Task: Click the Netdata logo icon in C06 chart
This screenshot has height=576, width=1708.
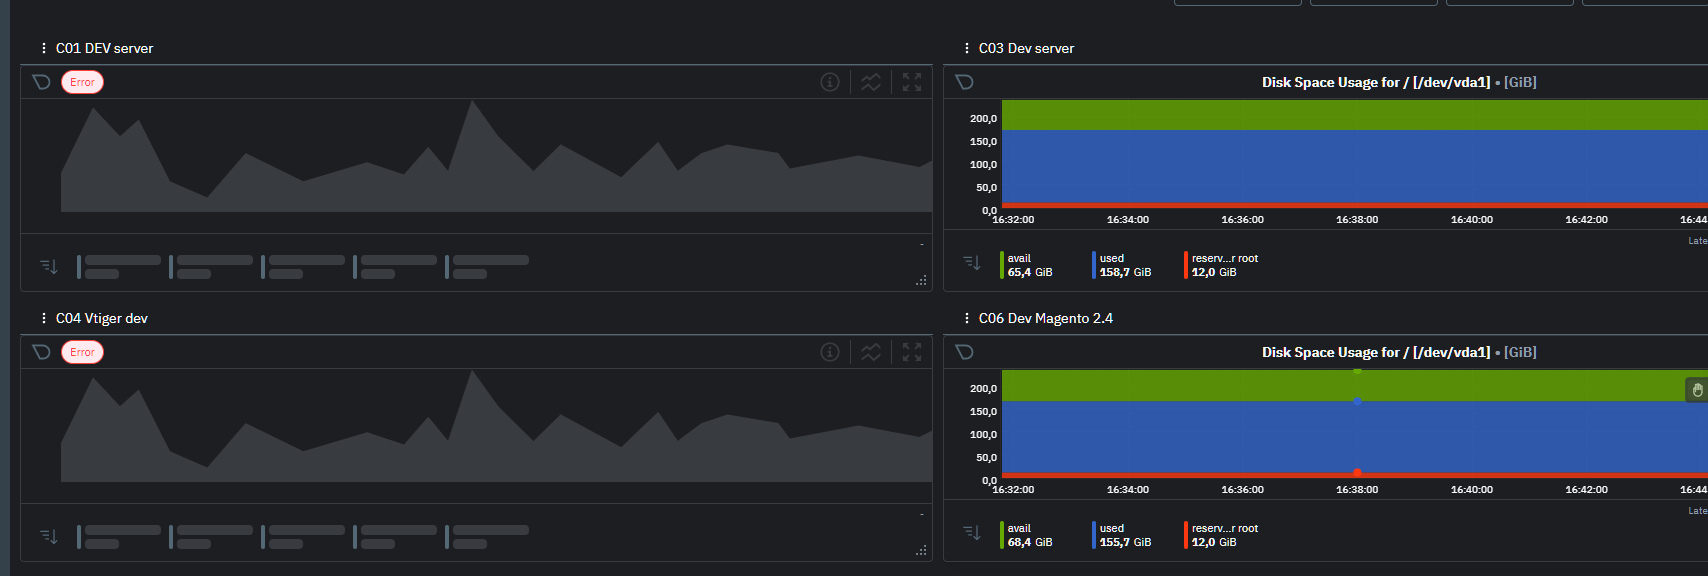Action: click(964, 352)
